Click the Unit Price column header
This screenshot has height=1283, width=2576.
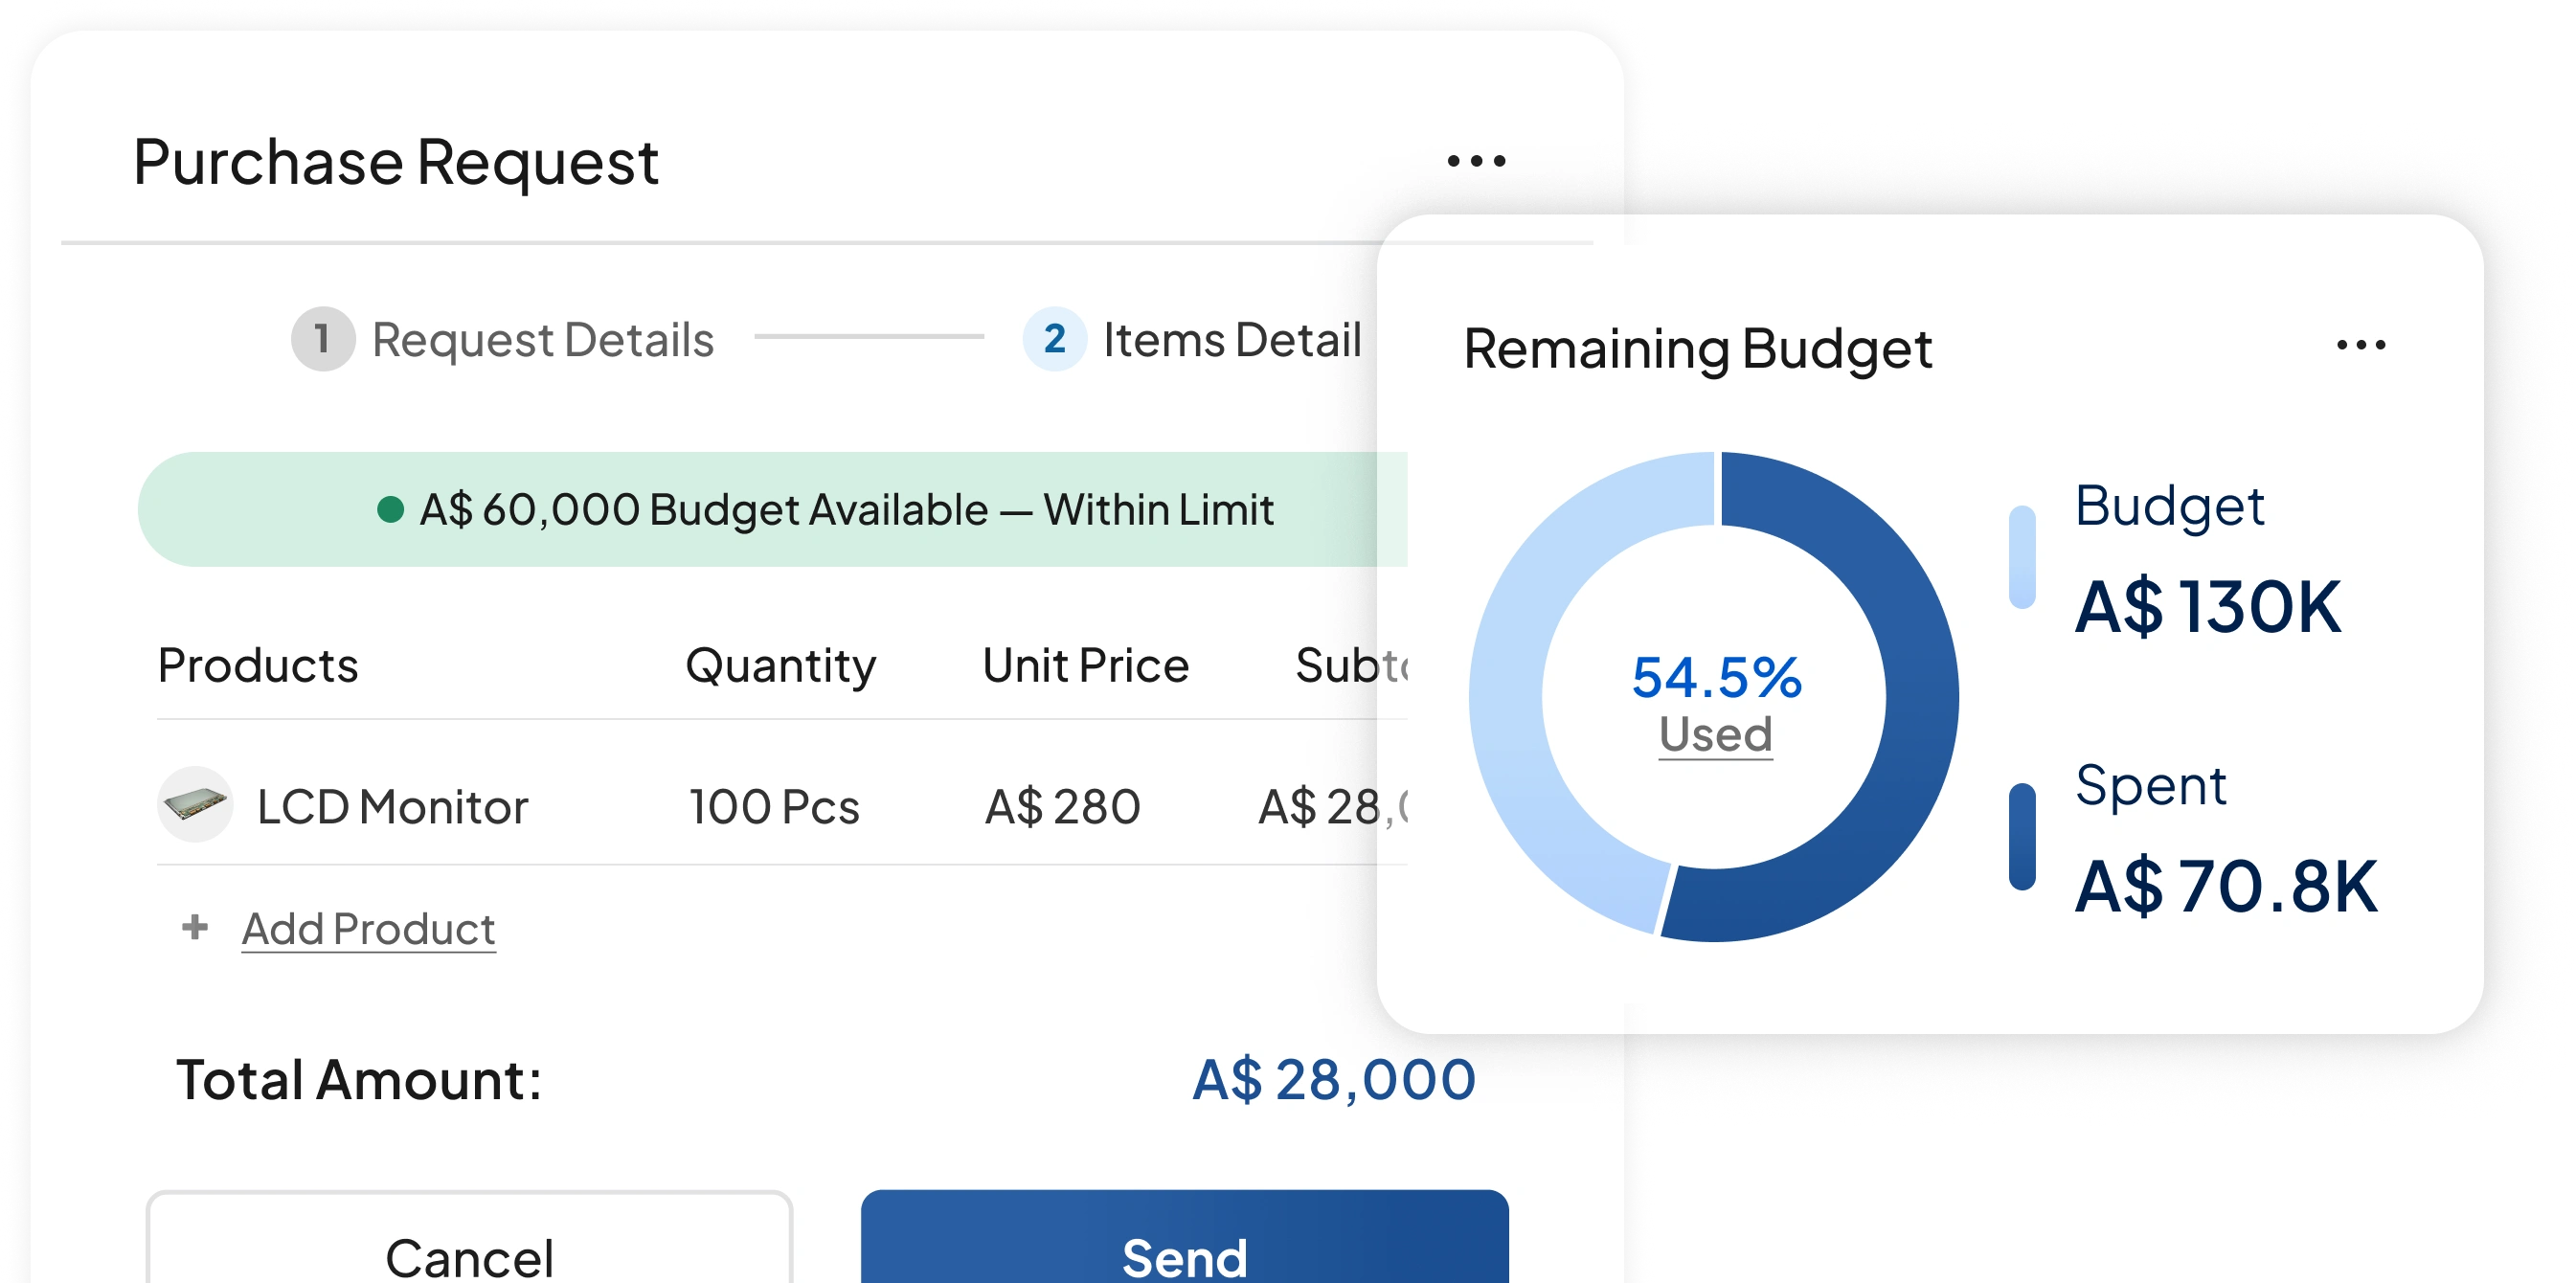click(x=1085, y=665)
